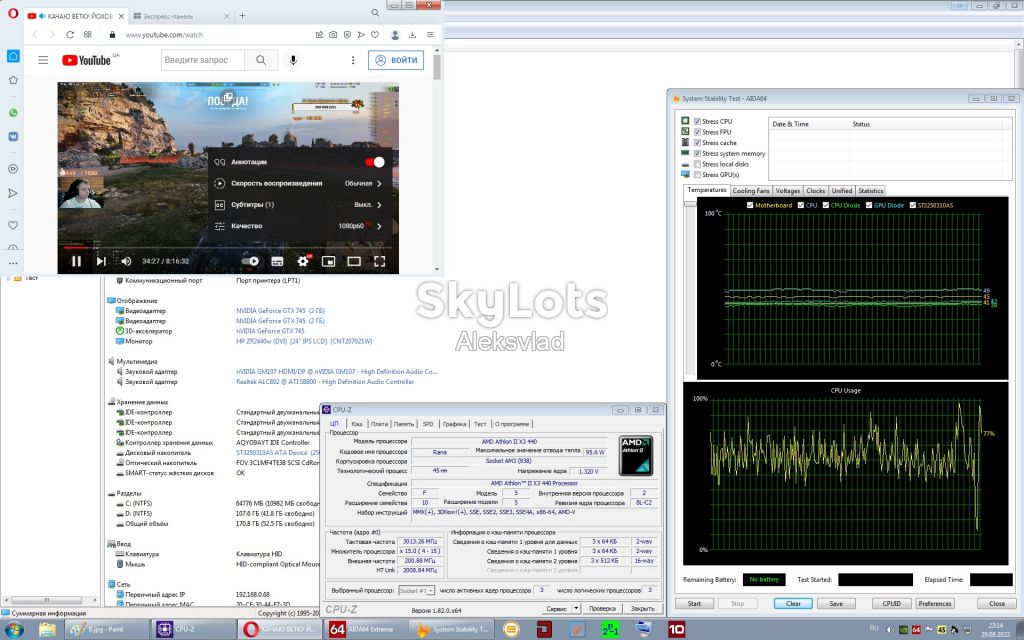Open YouTube's three-dot settings menu
This screenshot has height=640, width=1024.
coord(353,60)
